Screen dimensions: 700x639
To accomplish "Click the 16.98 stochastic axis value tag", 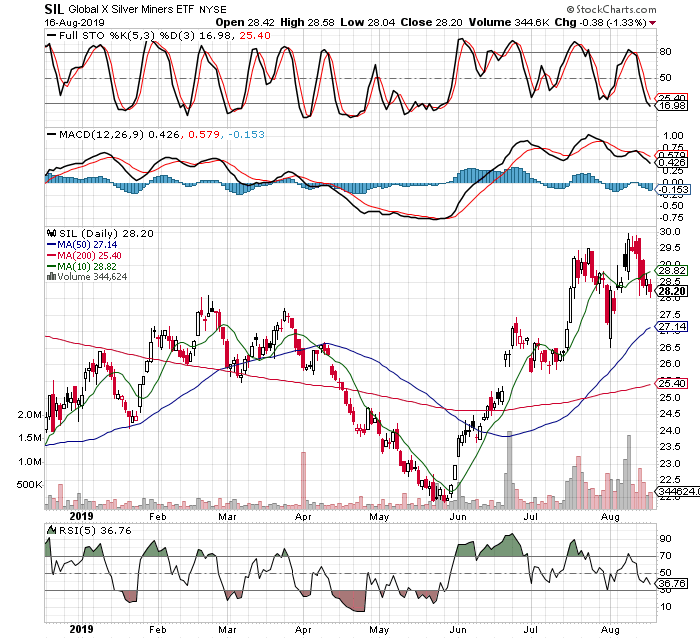I will (671, 106).
